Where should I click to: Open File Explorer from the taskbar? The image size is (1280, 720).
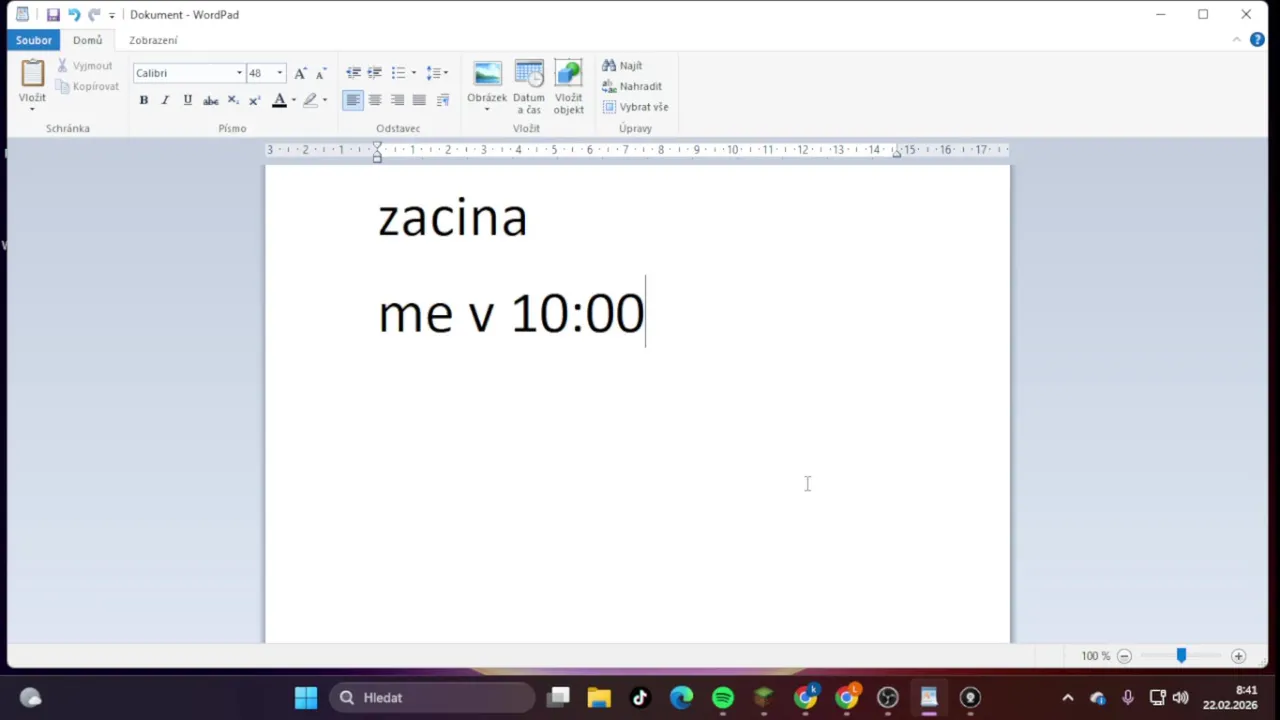pyautogui.click(x=598, y=697)
